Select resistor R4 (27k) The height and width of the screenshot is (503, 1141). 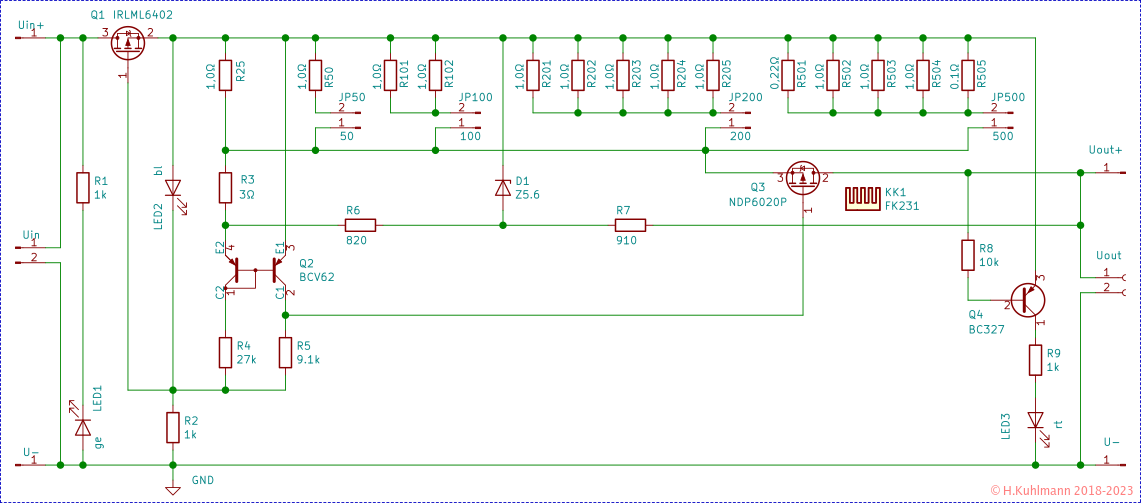[225, 352]
